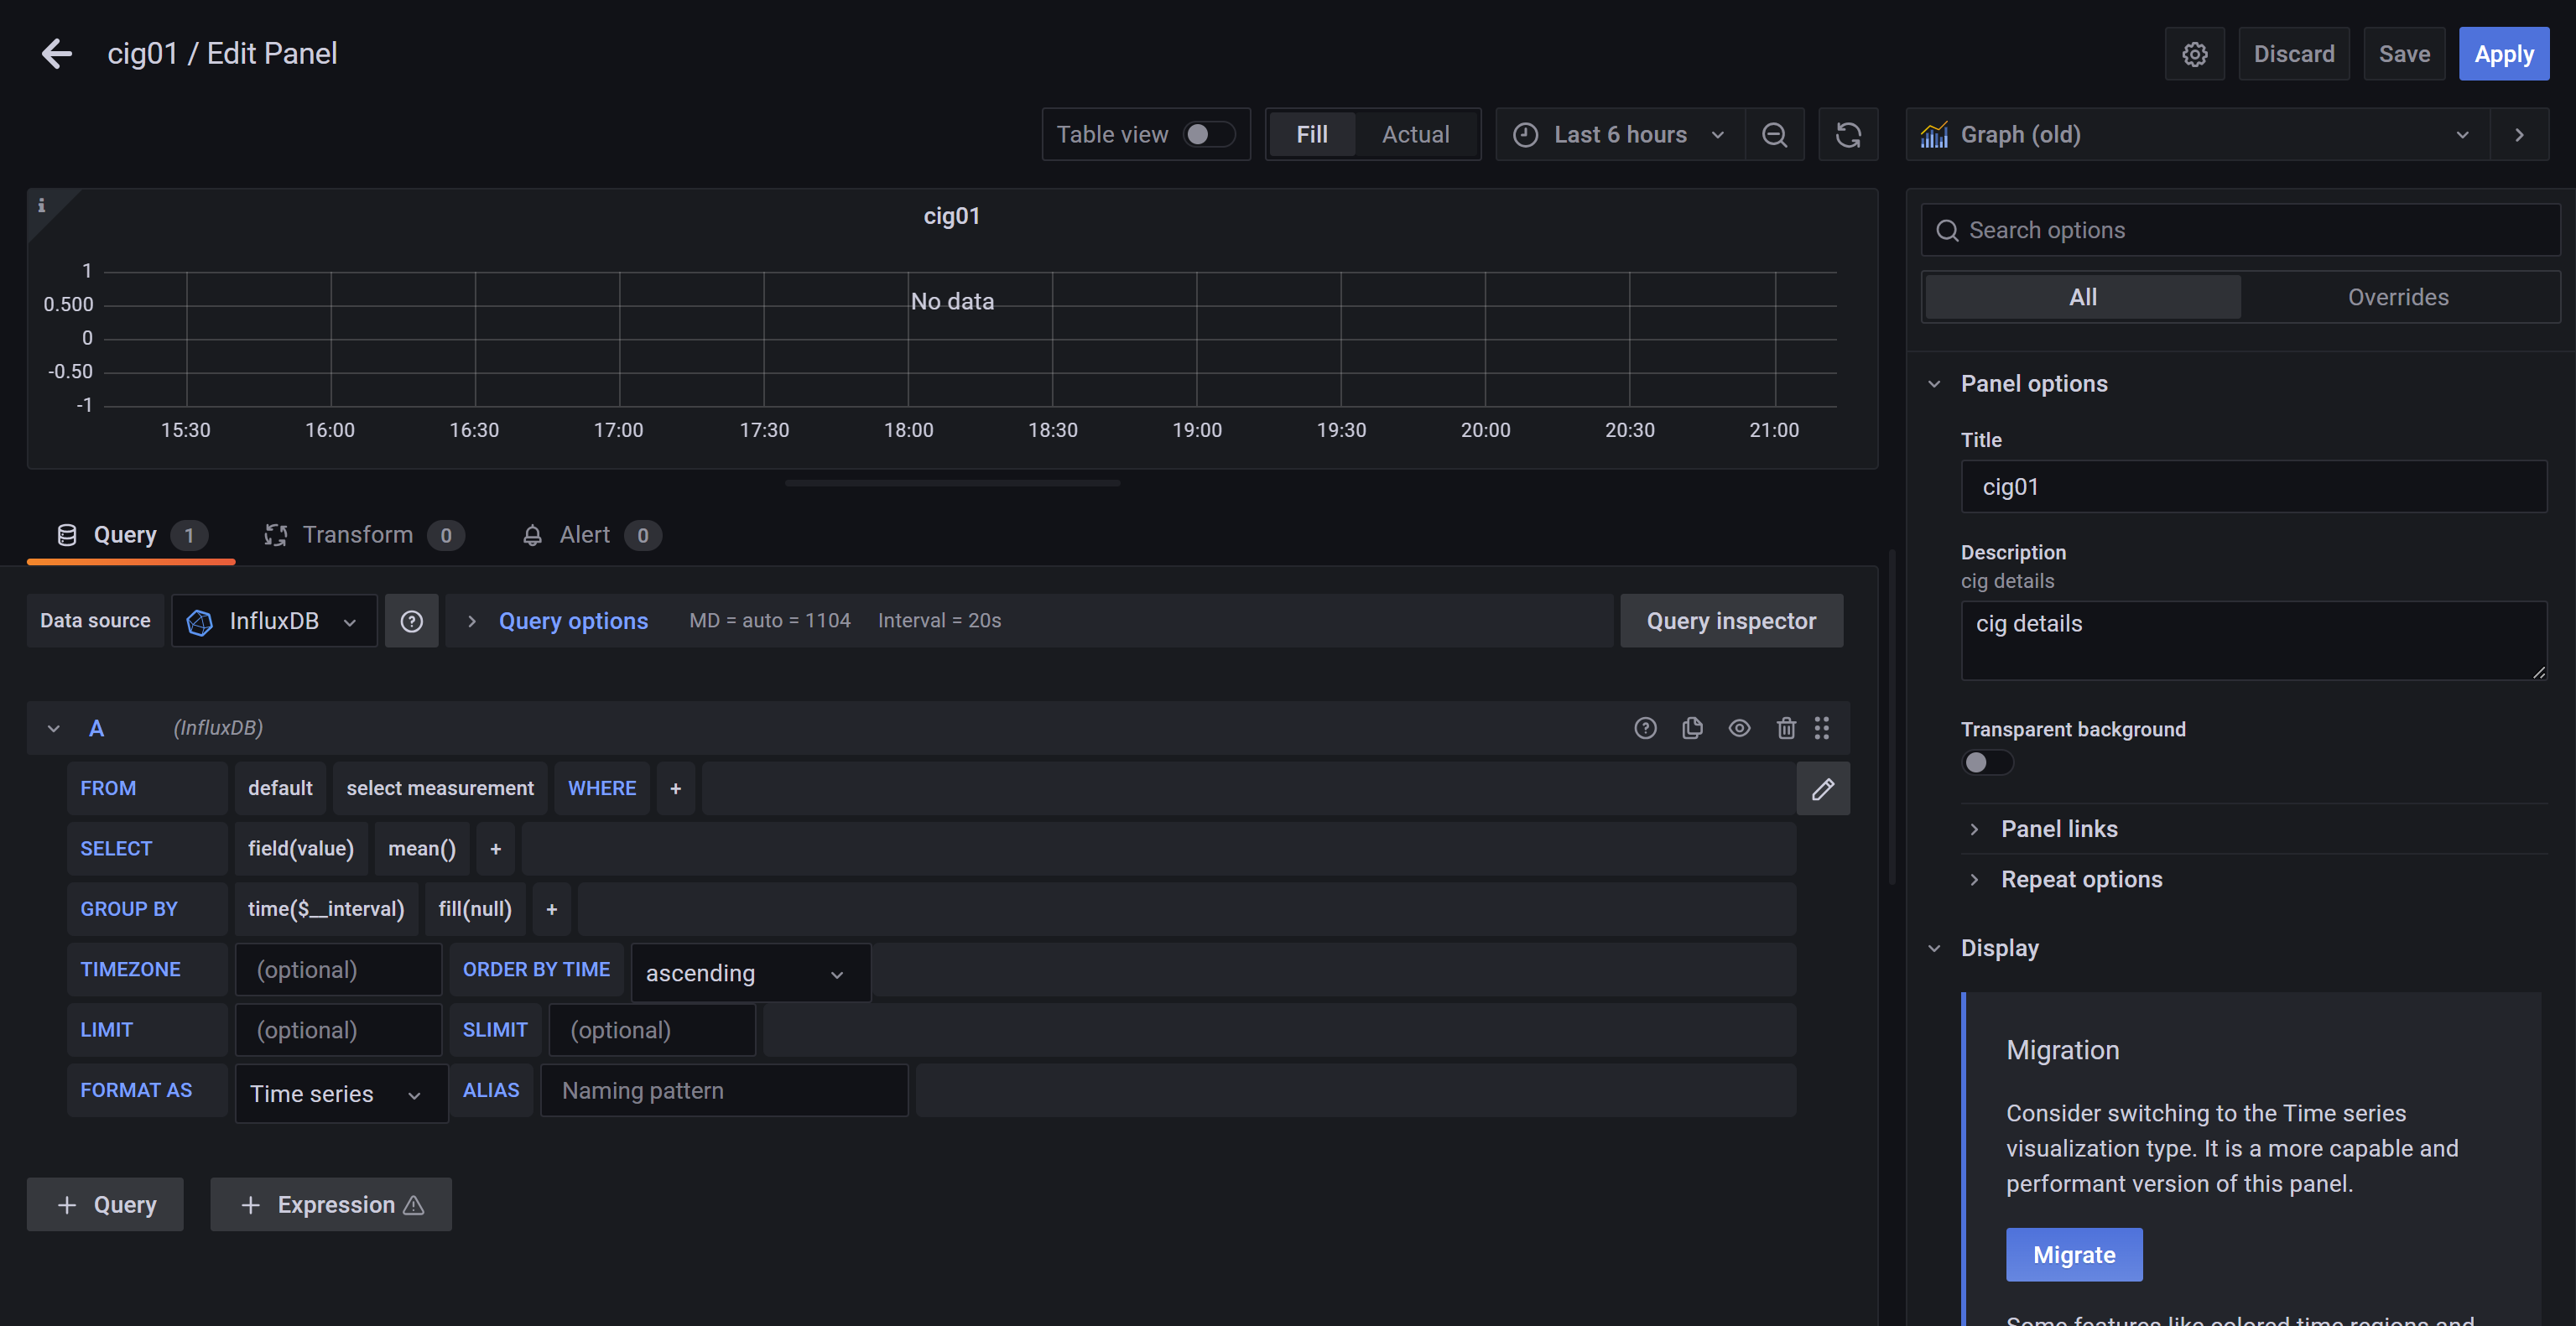This screenshot has height=1326, width=2576.
Task: Show help for query A
Action: click(1645, 728)
